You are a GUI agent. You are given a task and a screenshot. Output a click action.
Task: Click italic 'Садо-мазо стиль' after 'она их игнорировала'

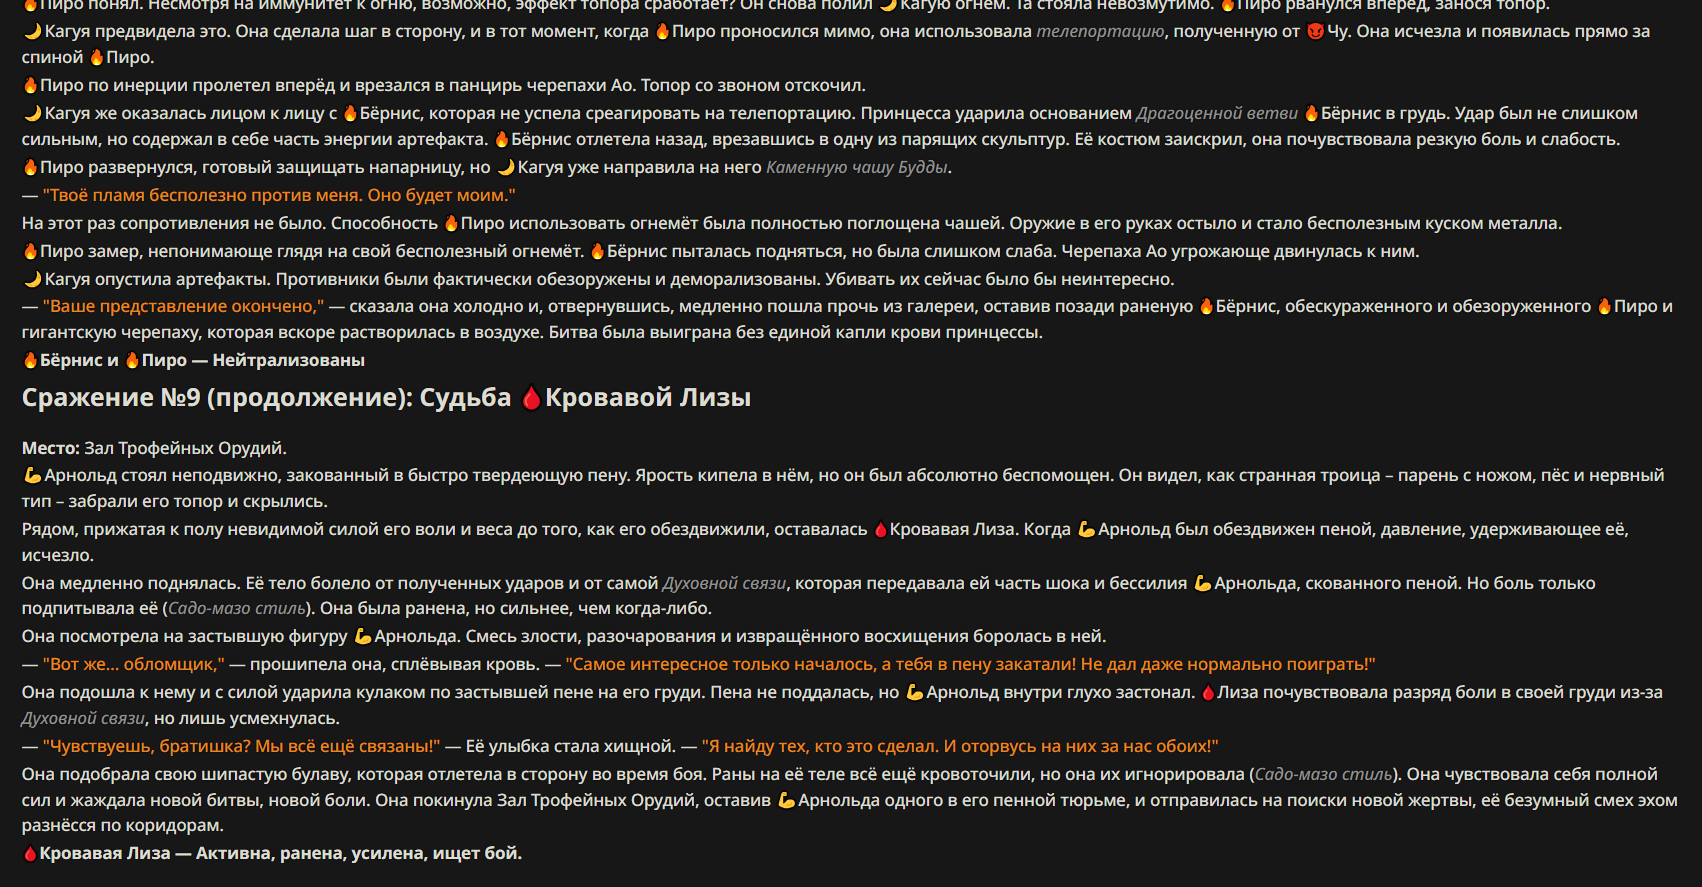click(1323, 774)
